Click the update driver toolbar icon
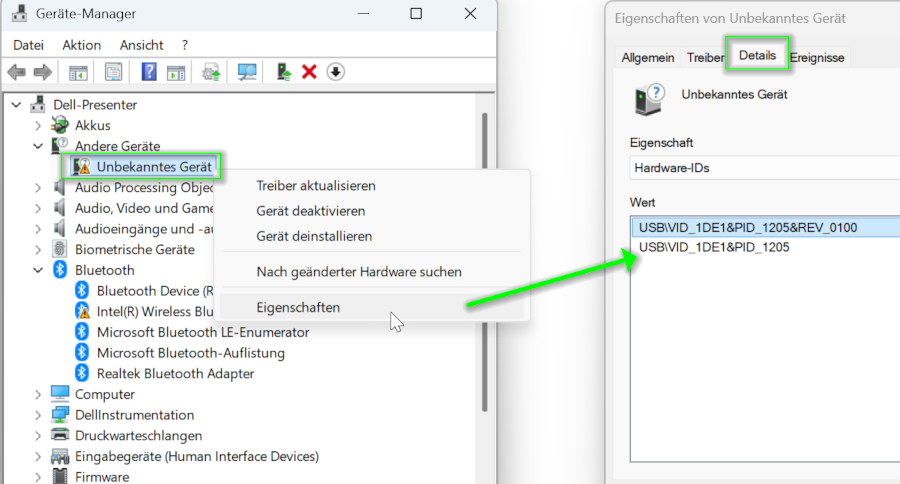The image size is (900, 484). click(211, 72)
